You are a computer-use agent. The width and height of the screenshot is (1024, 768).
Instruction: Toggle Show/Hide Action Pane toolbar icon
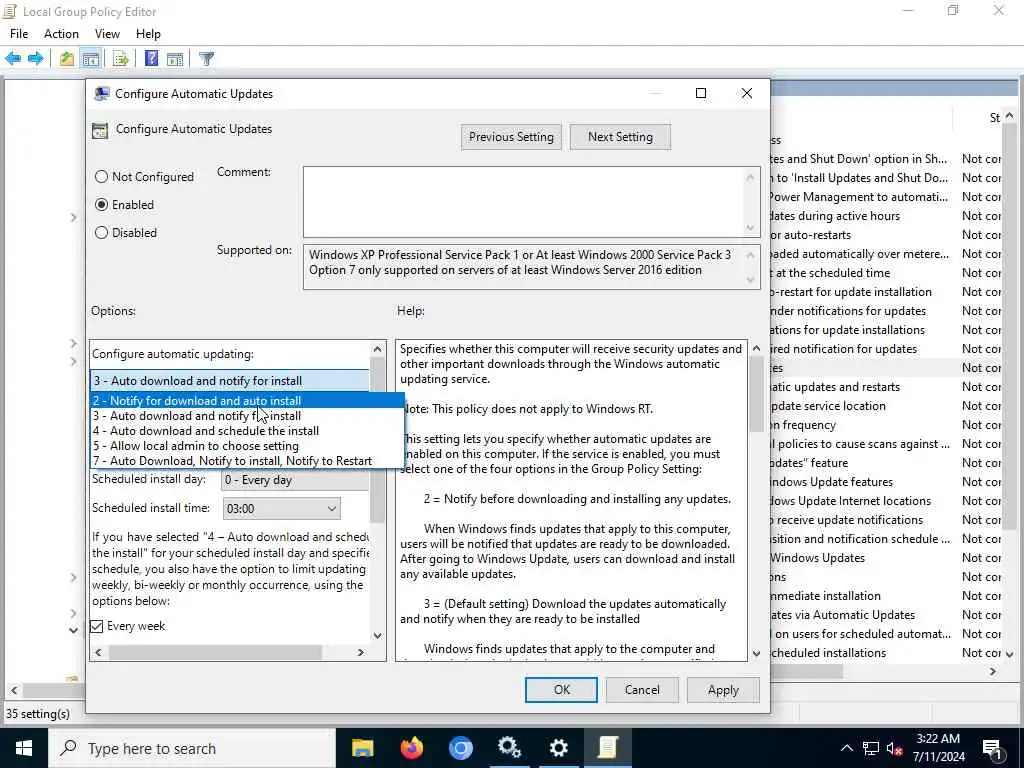pos(175,59)
